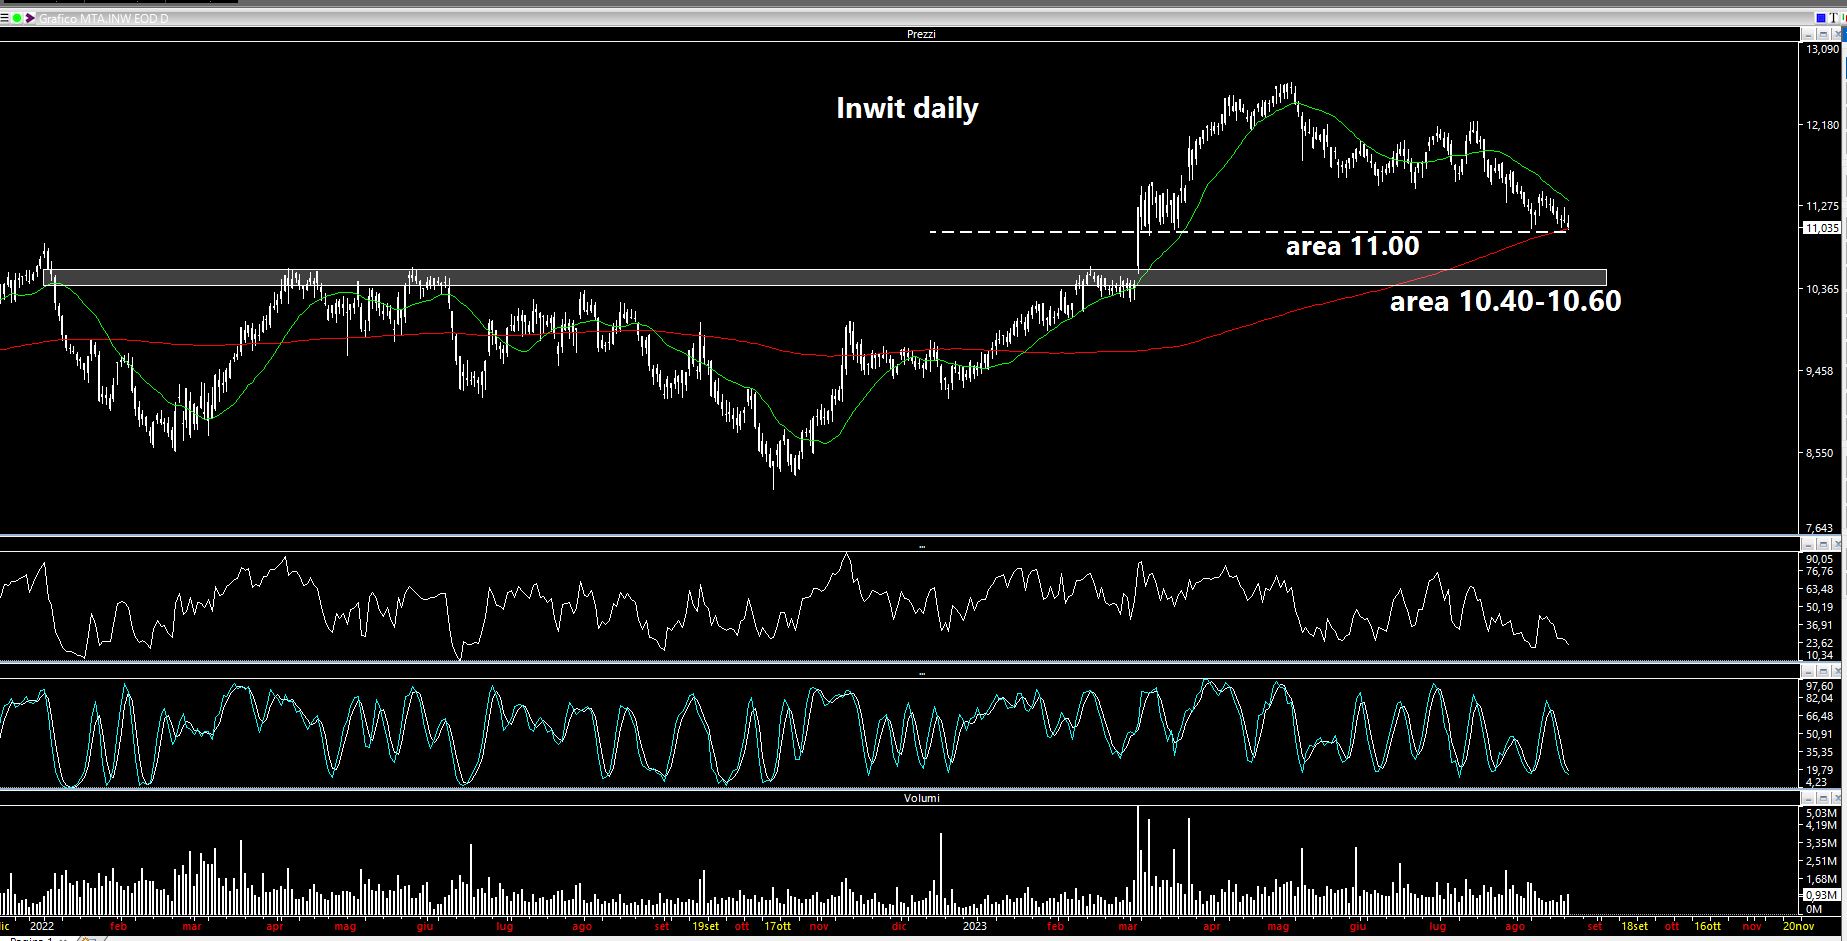Click the 4,23 stochastic scale value
The height and width of the screenshot is (941, 1847).
pyautogui.click(x=1817, y=782)
